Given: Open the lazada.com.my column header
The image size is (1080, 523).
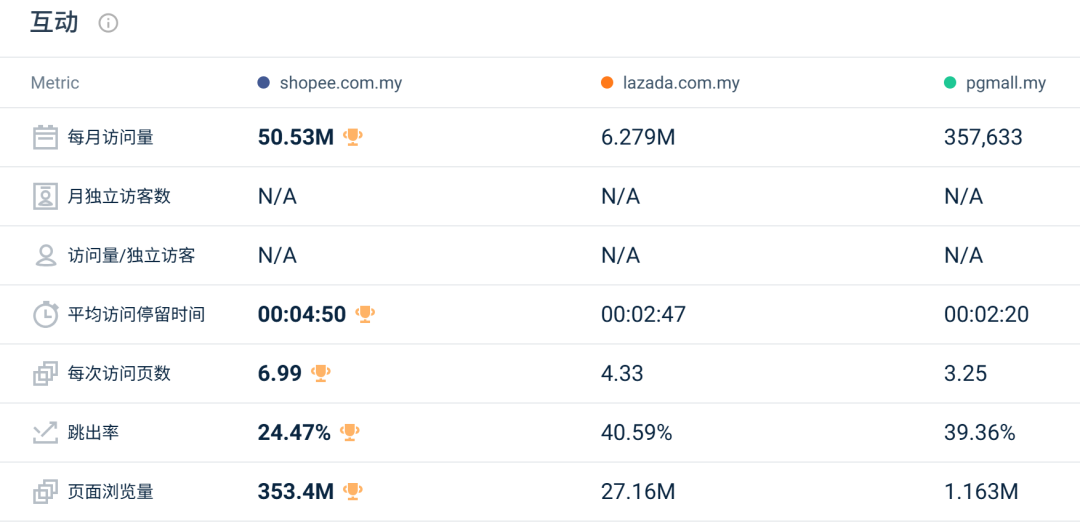Looking at the screenshot, I should tap(681, 83).
